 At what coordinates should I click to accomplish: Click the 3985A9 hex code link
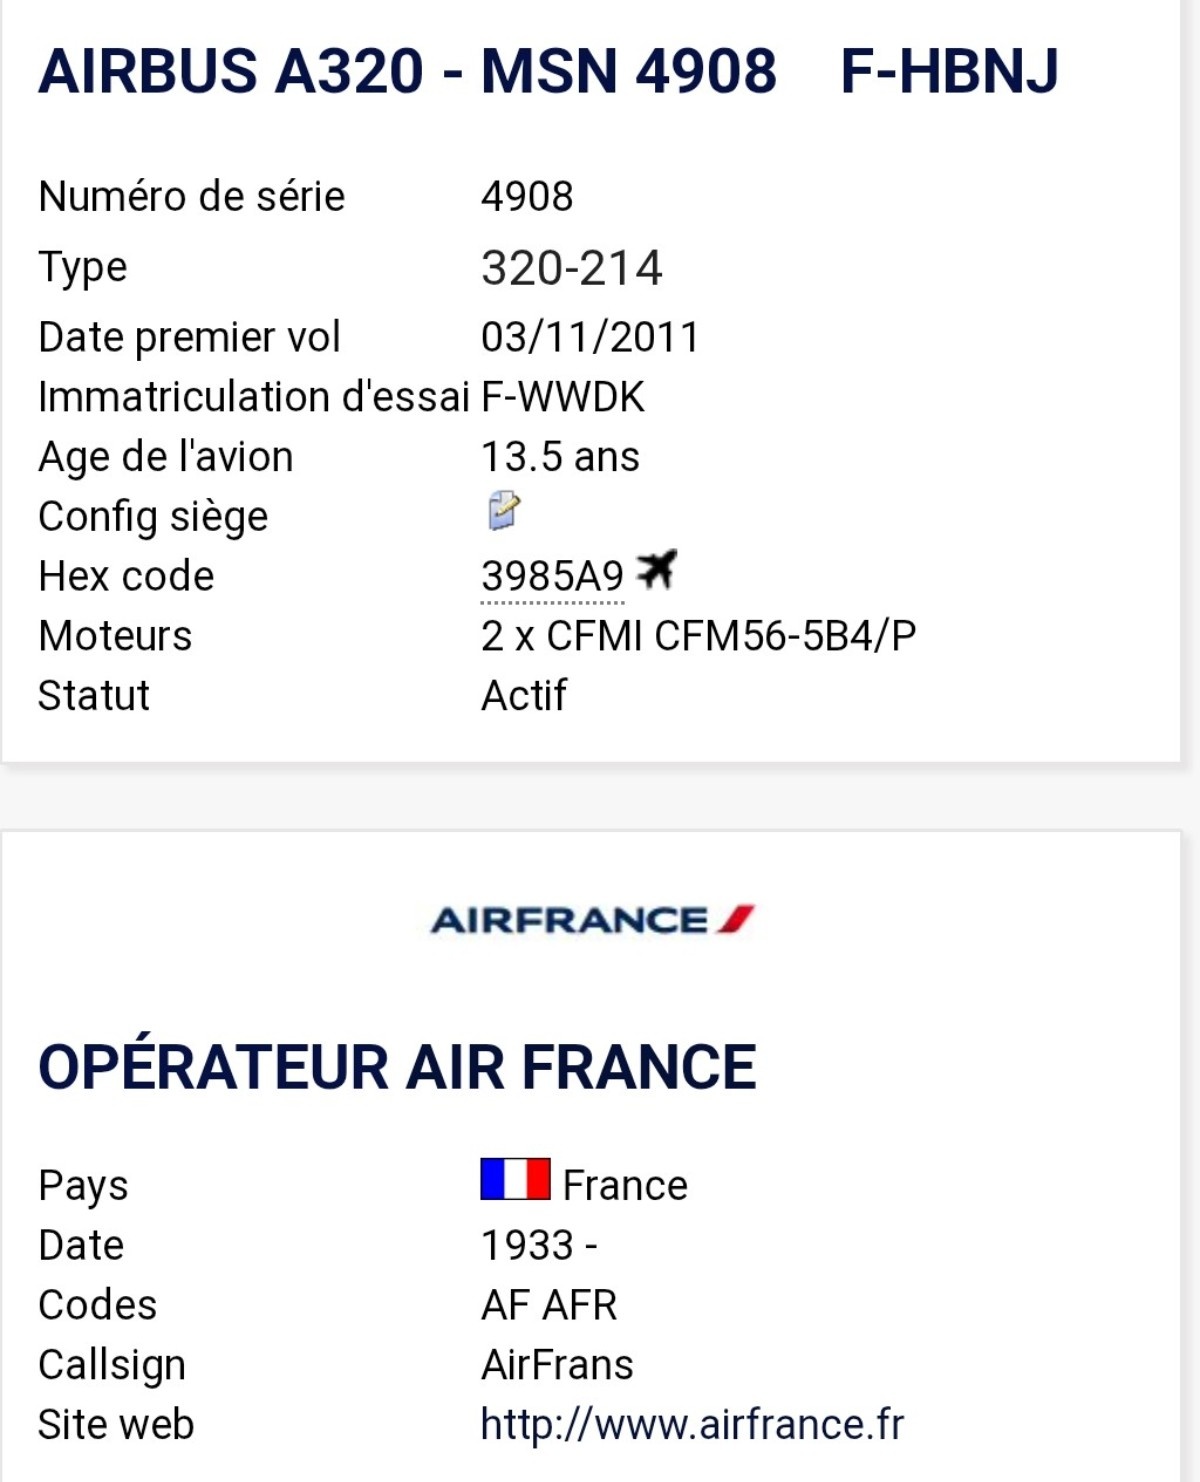click(x=552, y=576)
